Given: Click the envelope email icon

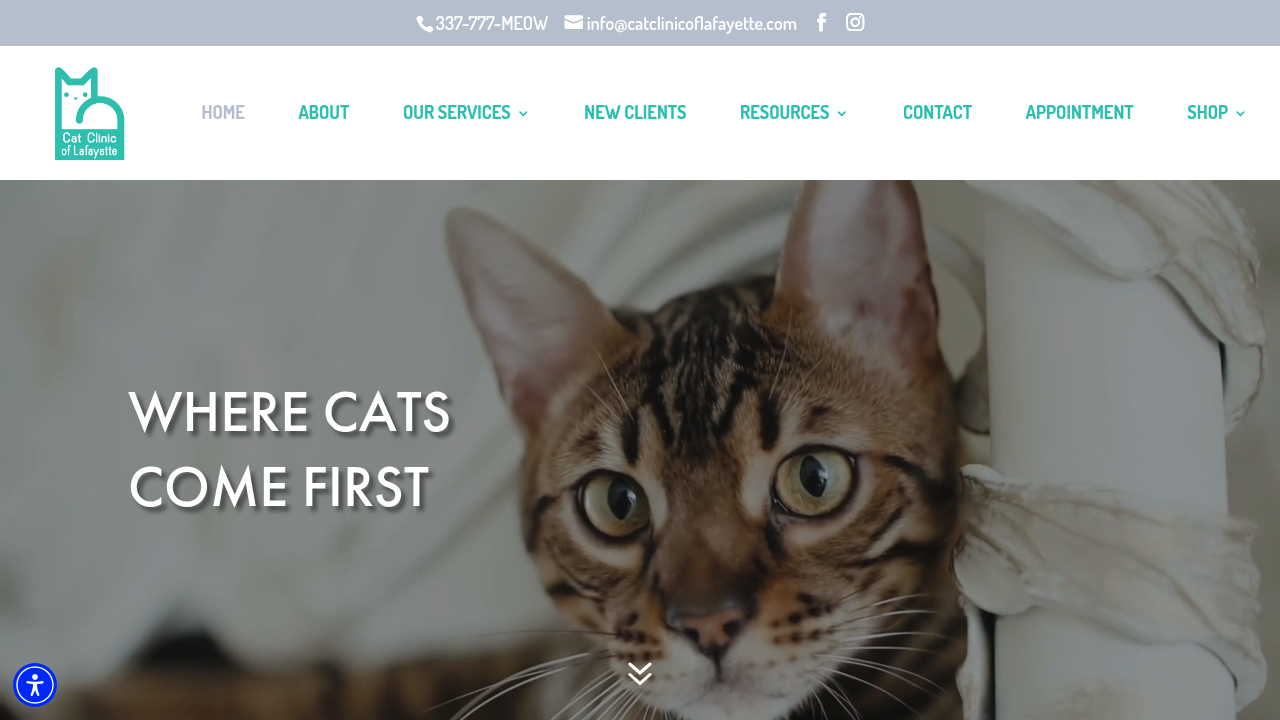Looking at the screenshot, I should pyautogui.click(x=574, y=22).
